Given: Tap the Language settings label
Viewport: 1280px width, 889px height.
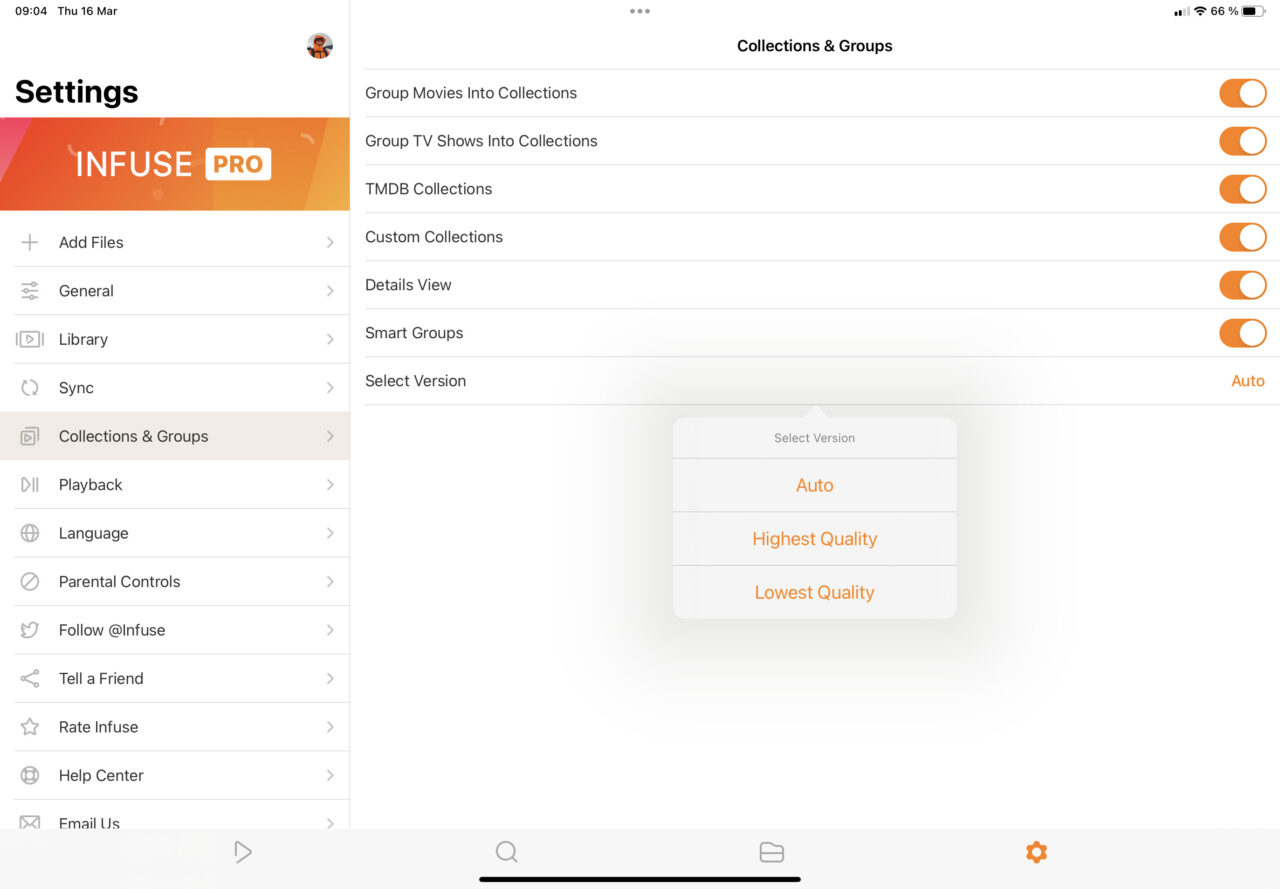Looking at the screenshot, I should 93,533.
